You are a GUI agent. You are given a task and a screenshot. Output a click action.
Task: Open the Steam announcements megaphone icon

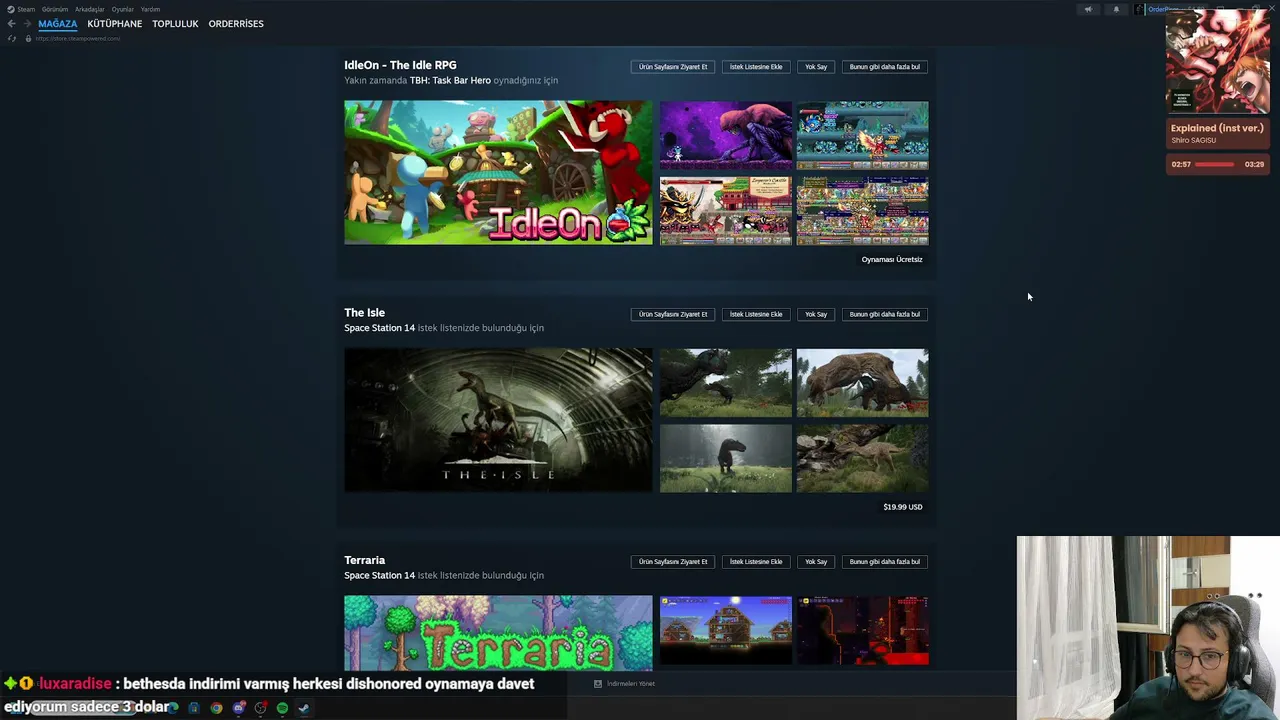pos(1088,10)
